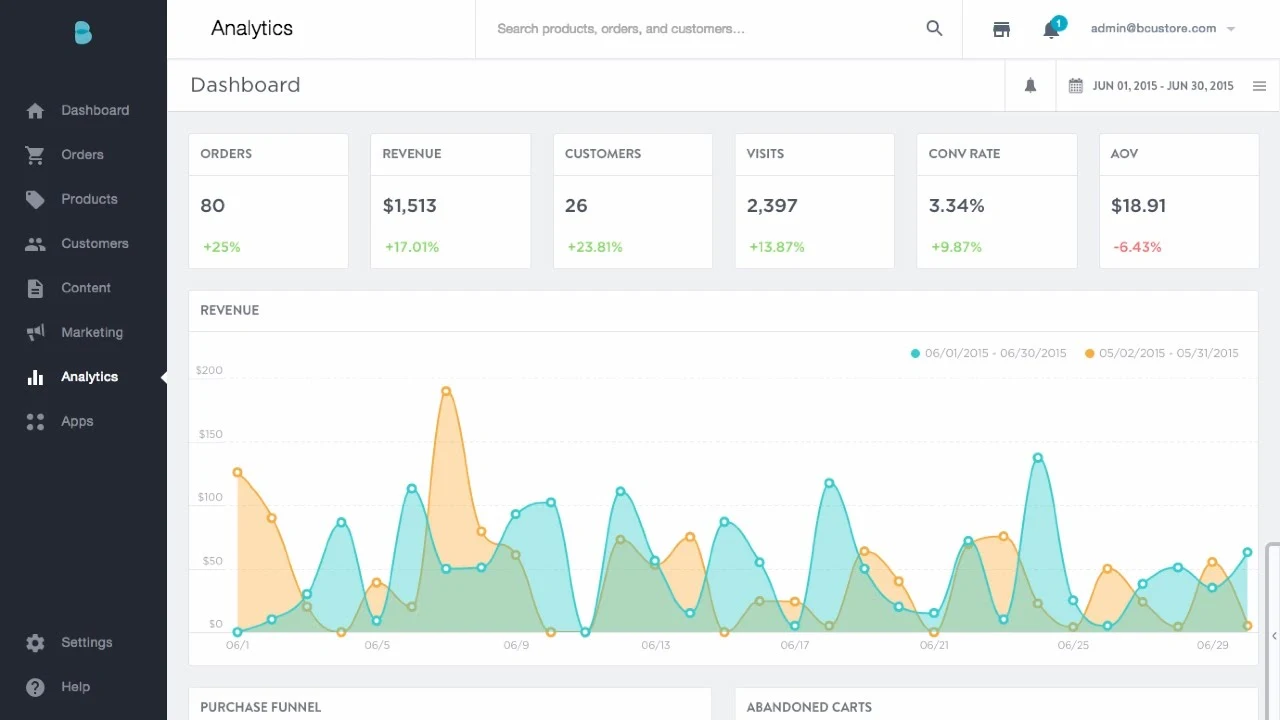Click the Help question mark icon
The height and width of the screenshot is (720, 1280).
pyautogui.click(x=35, y=687)
